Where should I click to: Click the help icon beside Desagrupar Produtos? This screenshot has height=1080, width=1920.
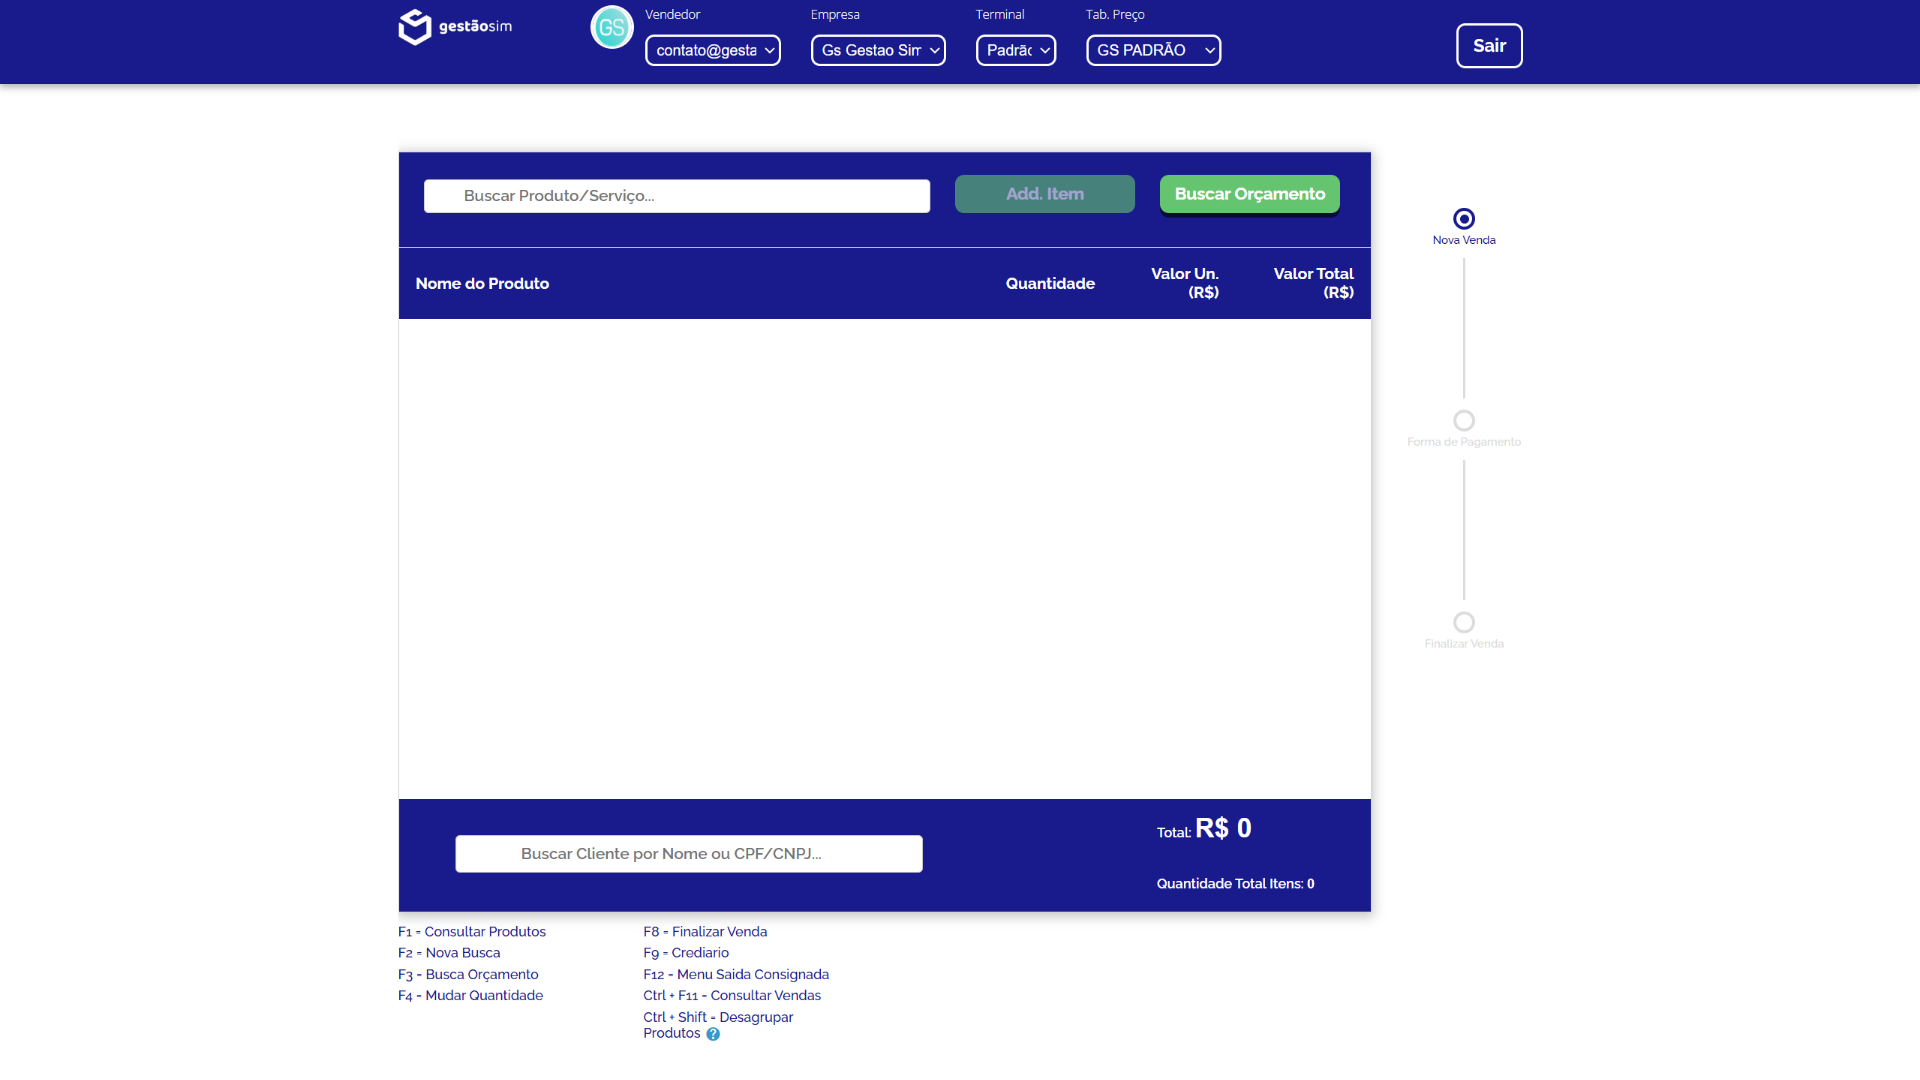pyautogui.click(x=713, y=1034)
